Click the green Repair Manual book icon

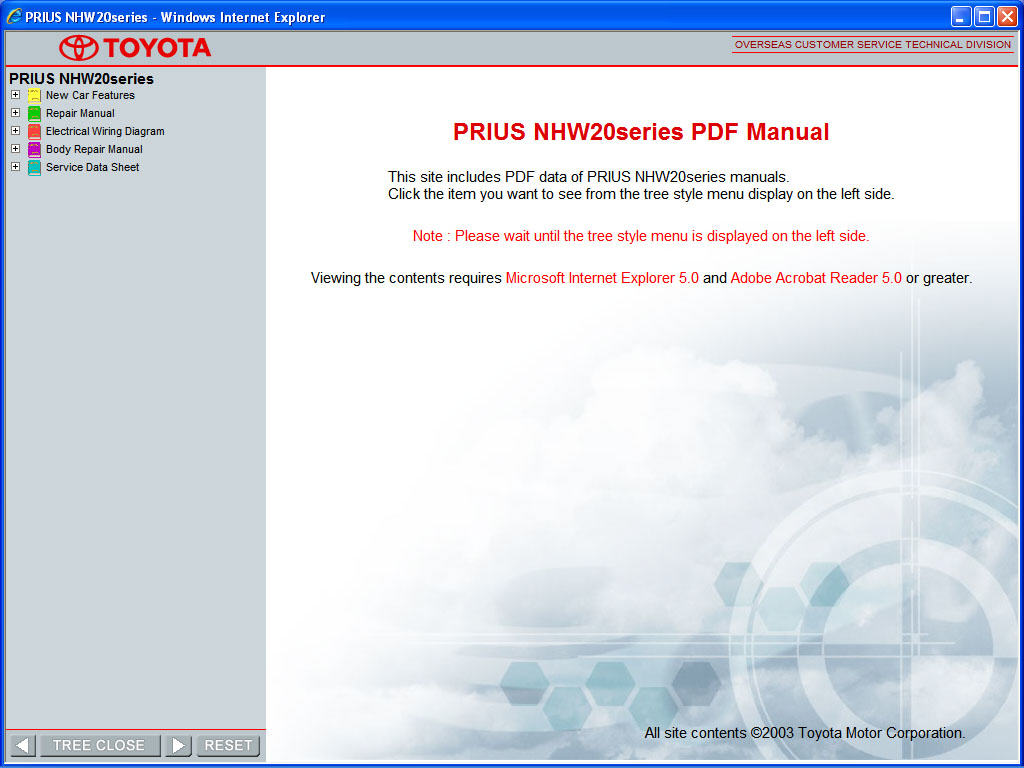[34, 114]
